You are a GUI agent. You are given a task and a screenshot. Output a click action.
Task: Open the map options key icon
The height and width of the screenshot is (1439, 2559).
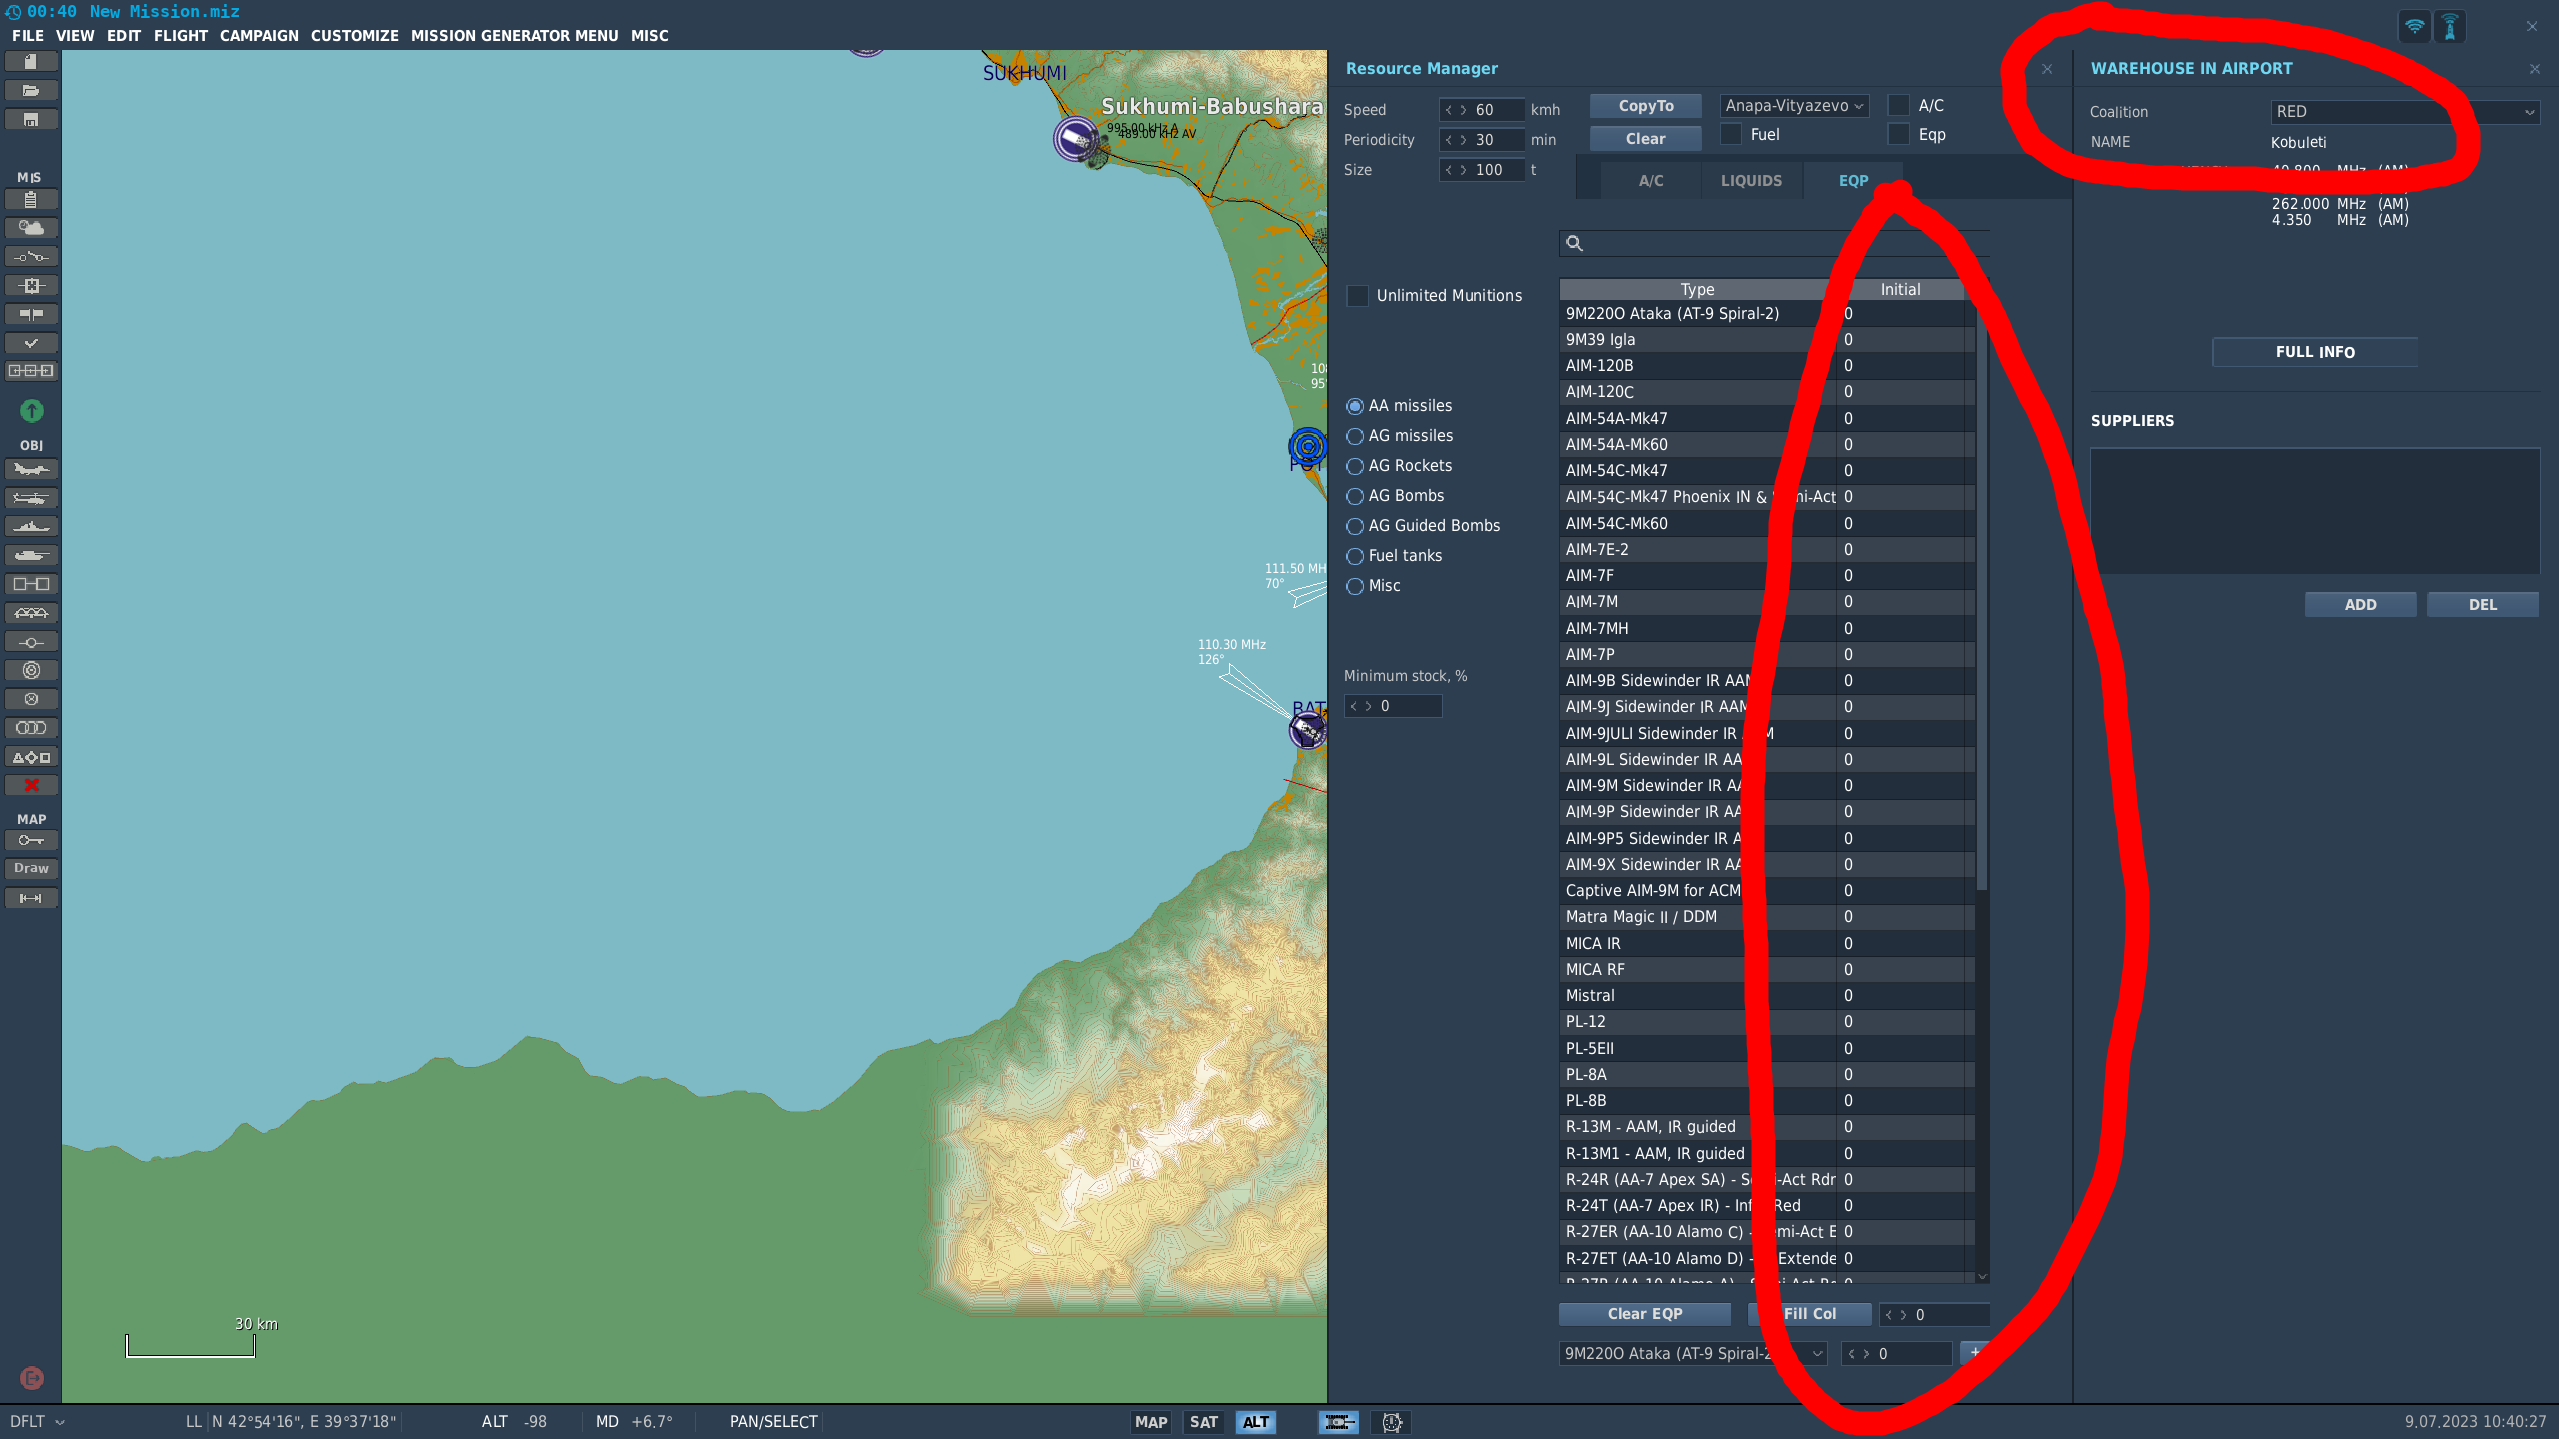[31, 840]
